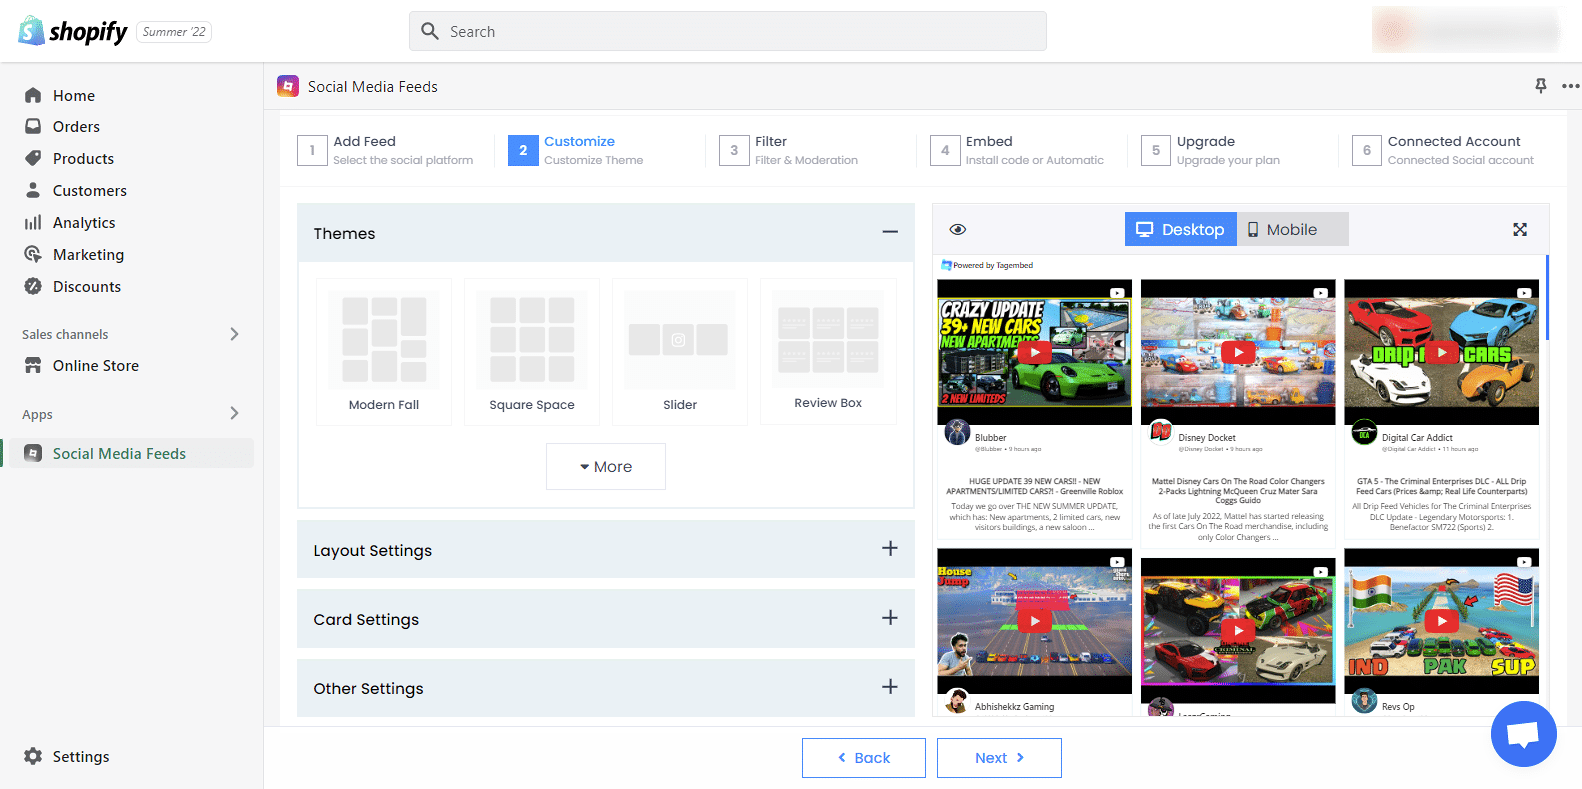This screenshot has height=789, width=1582.
Task: Toggle the preview eye icon
Action: 958,229
